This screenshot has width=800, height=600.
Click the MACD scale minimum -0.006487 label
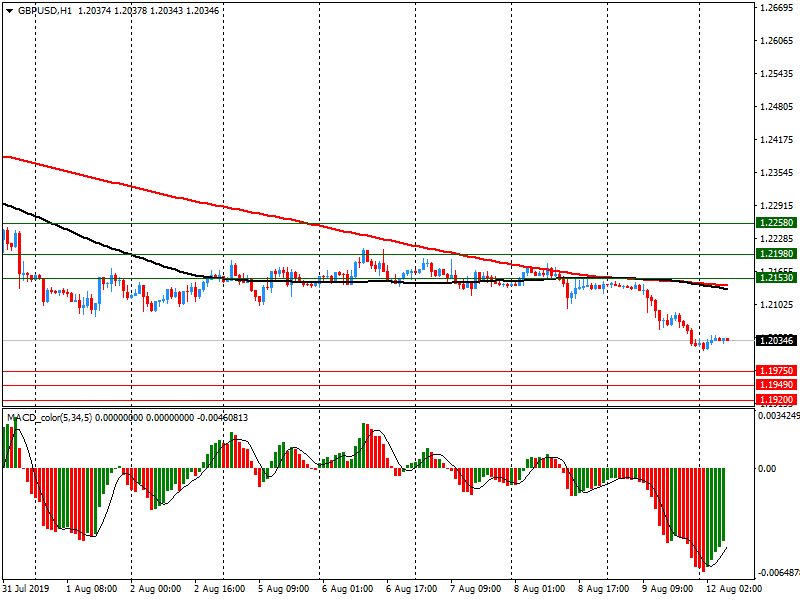pos(779,572)
